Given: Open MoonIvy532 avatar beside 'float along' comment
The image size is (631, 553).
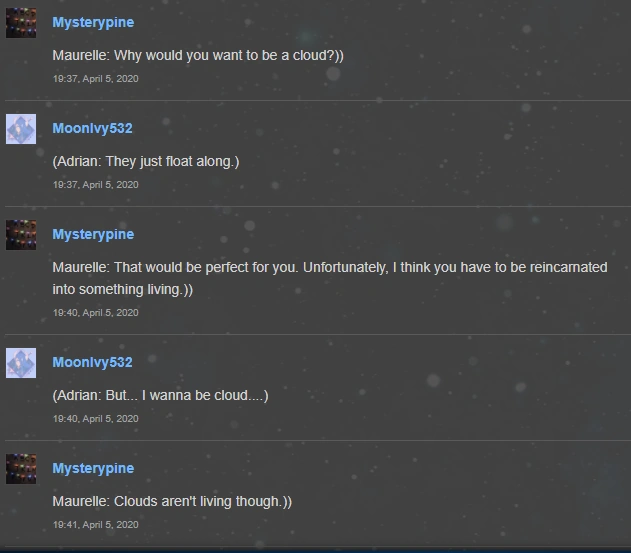Looking at the screenshot, I should [21, 129].
